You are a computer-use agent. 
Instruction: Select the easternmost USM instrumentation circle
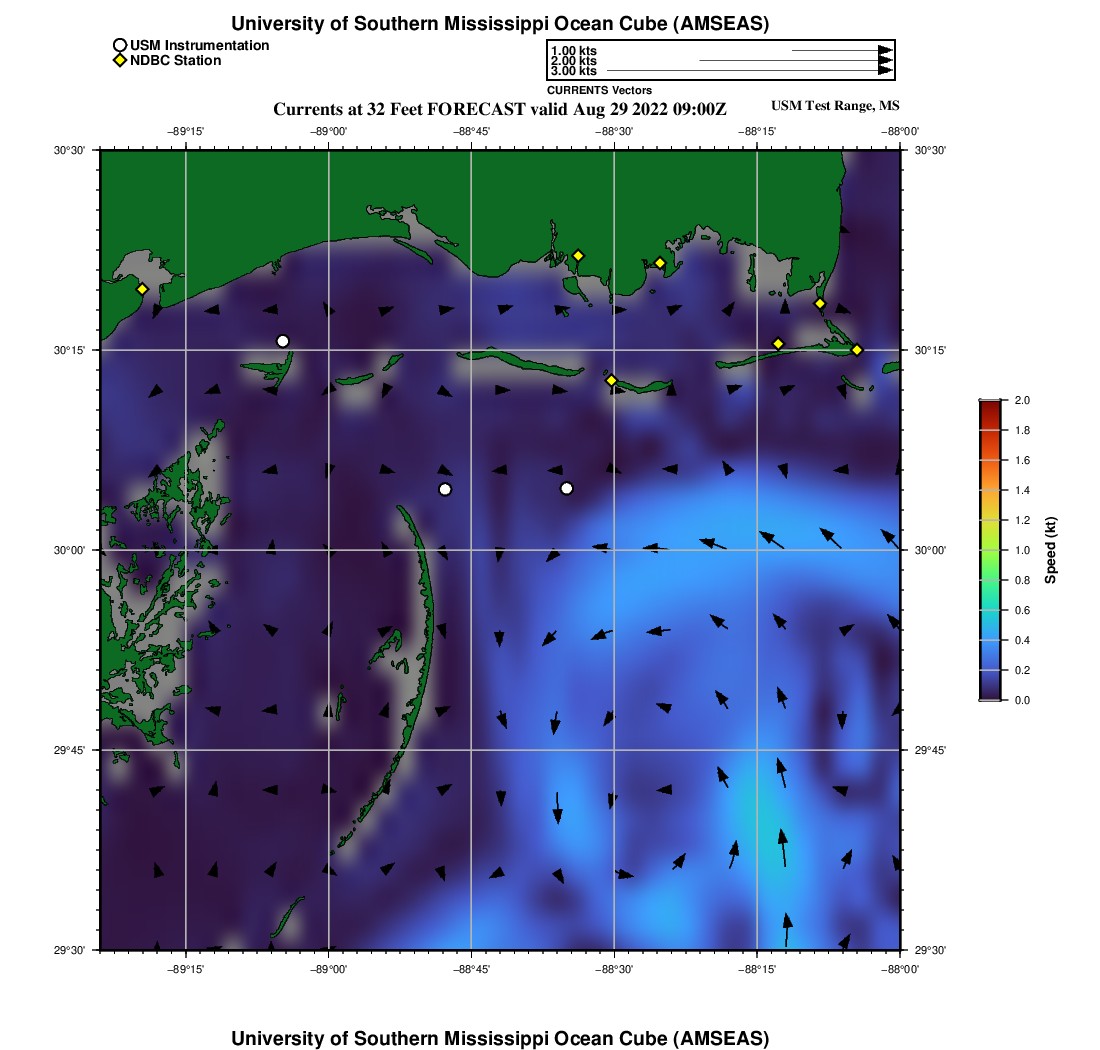(x=567, y=488)
